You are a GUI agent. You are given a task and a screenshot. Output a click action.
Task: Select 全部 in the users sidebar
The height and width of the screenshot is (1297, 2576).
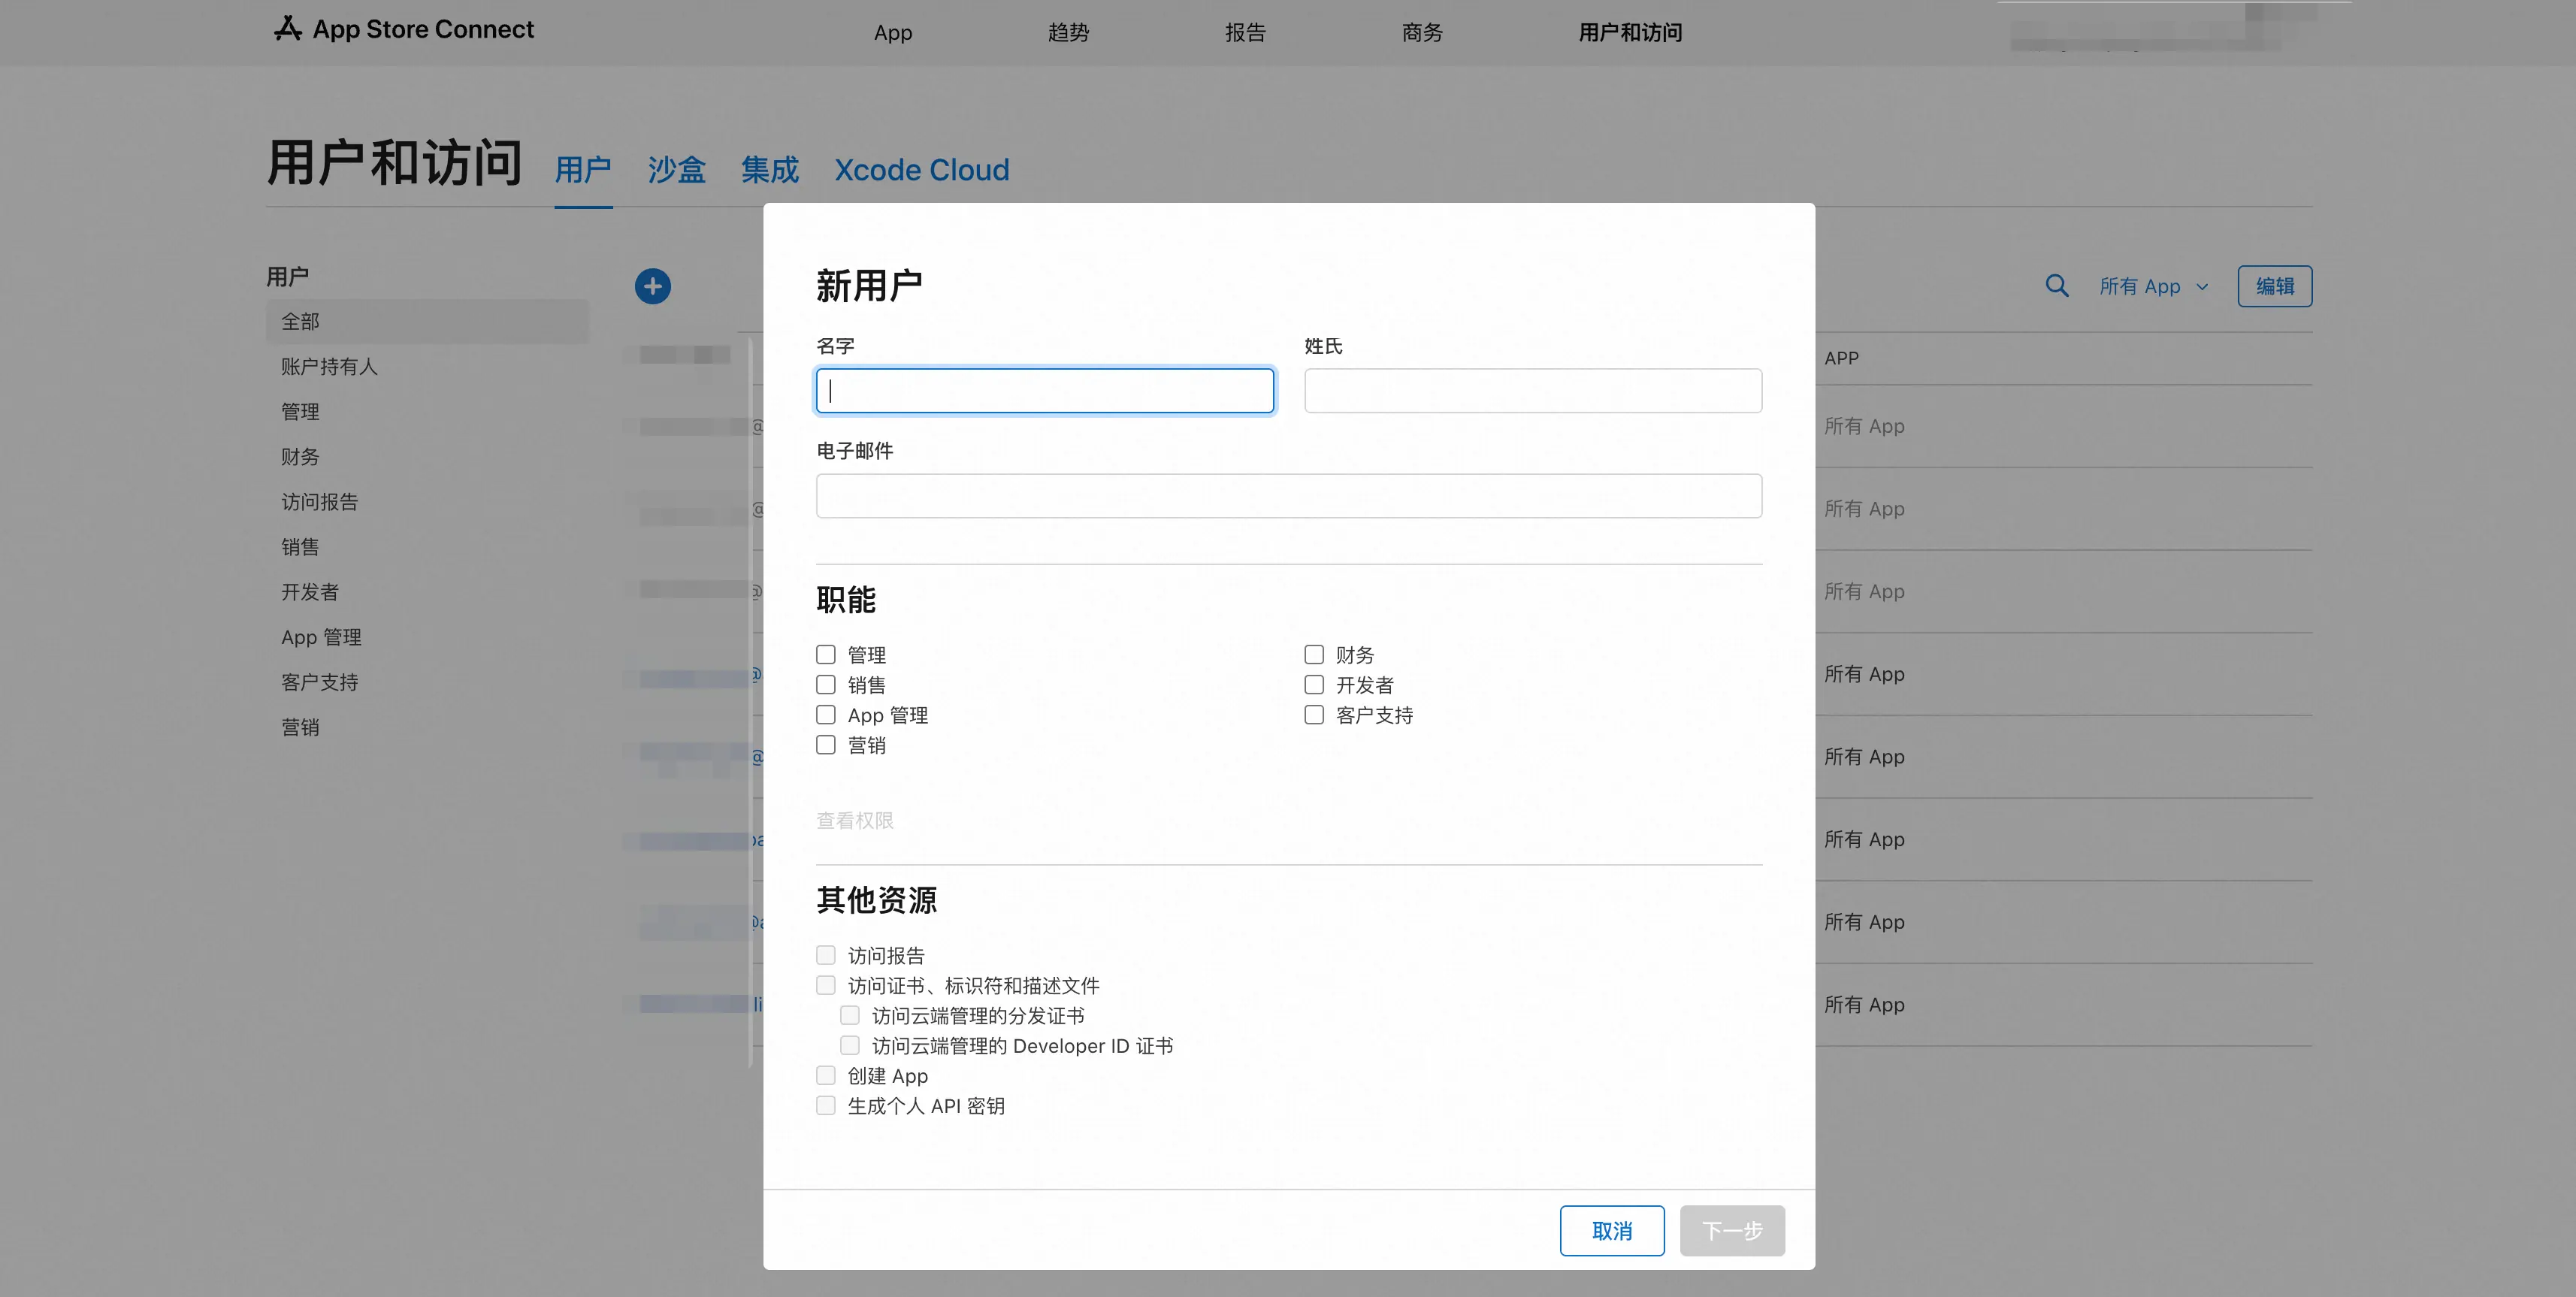click(427, 321)
